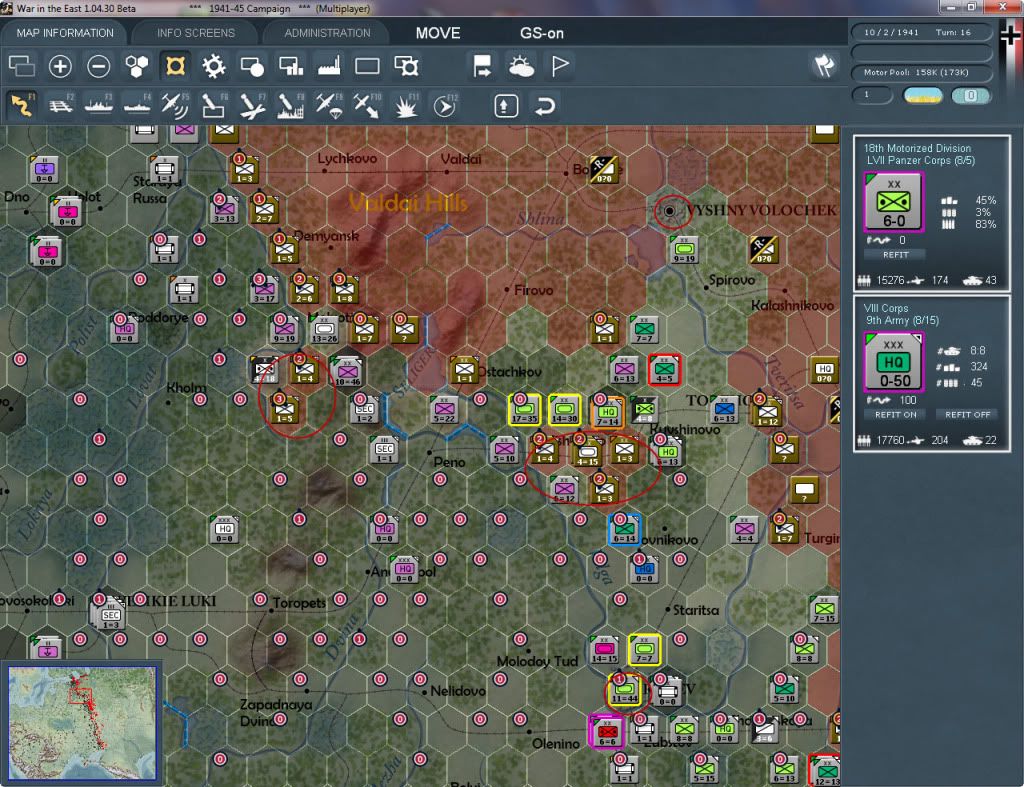
Task: Click the 6-0 unit counter in panel
Action: [893, 202]
